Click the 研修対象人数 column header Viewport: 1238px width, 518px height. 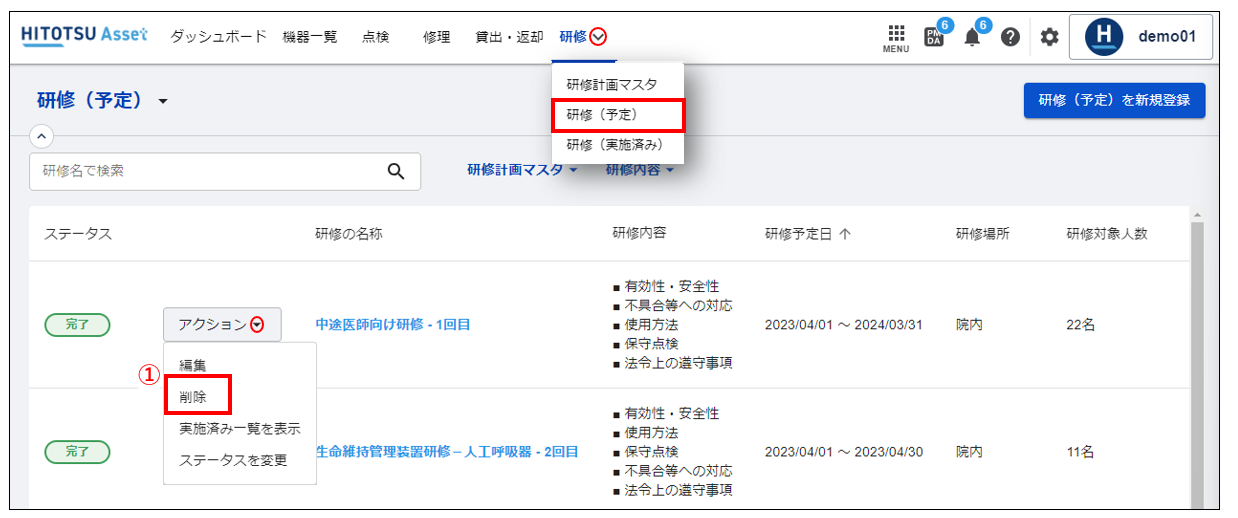click(1107, 234)
